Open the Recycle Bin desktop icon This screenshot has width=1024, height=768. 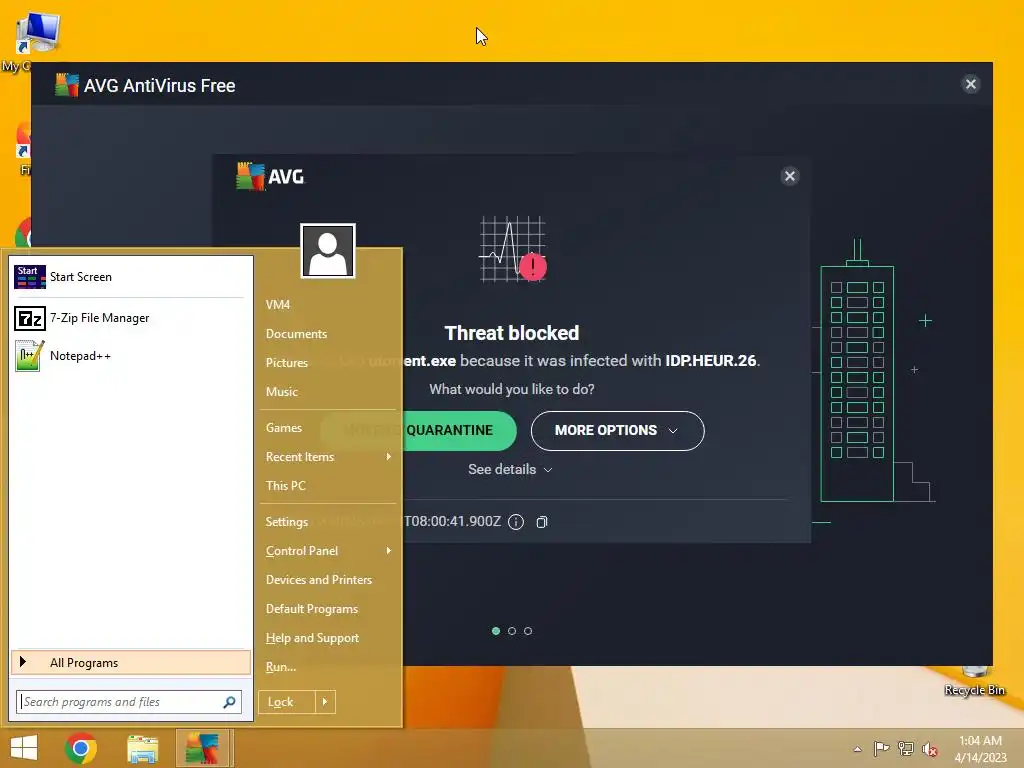coord(974,681)
